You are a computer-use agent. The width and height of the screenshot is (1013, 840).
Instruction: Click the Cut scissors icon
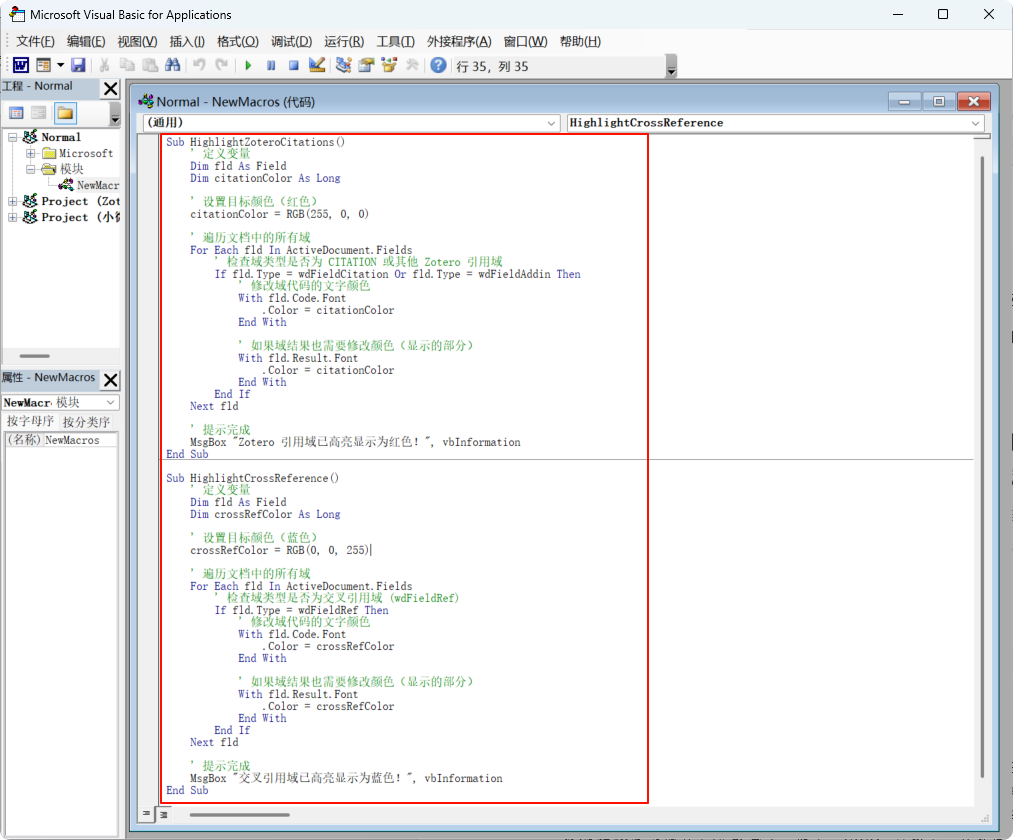104,65
